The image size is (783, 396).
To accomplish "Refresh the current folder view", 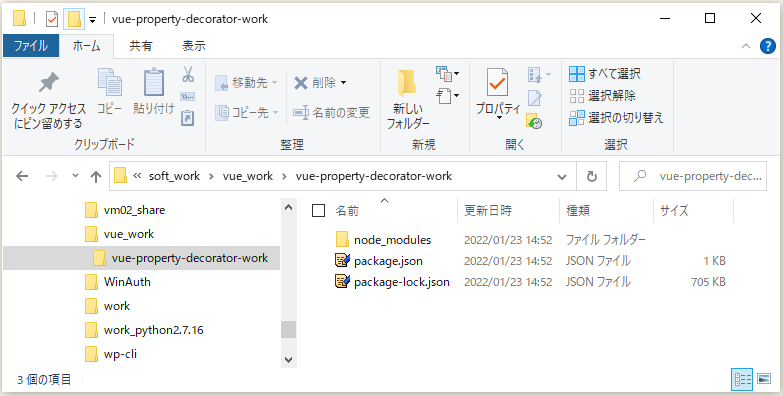I will [592, 176].
